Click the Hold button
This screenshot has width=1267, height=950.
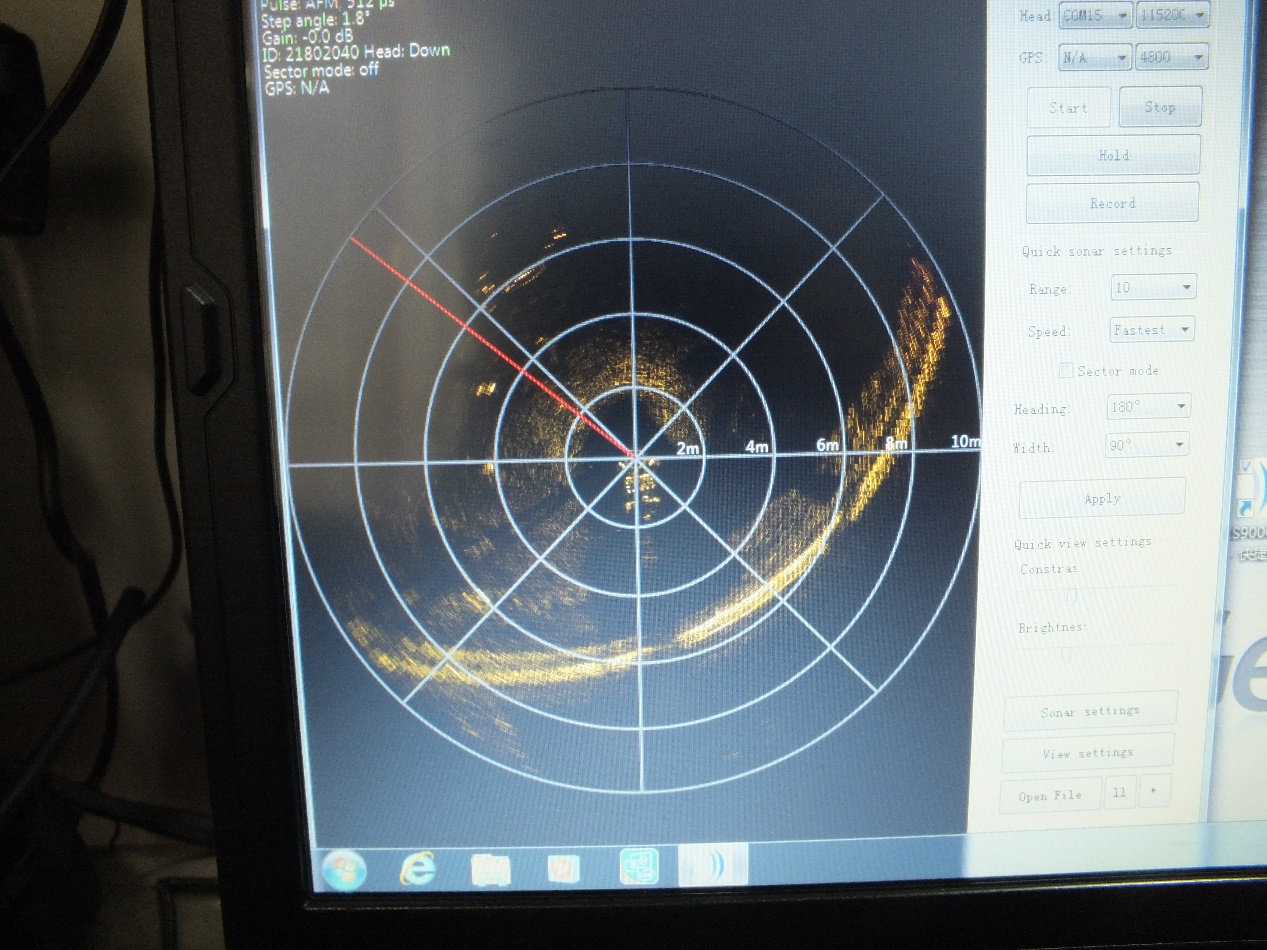(x=1113, y=155)
